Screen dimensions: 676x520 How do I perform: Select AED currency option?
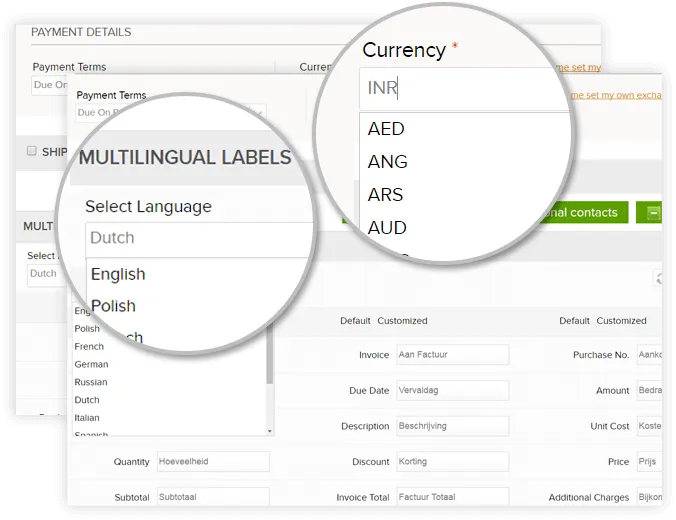[386, 129]
